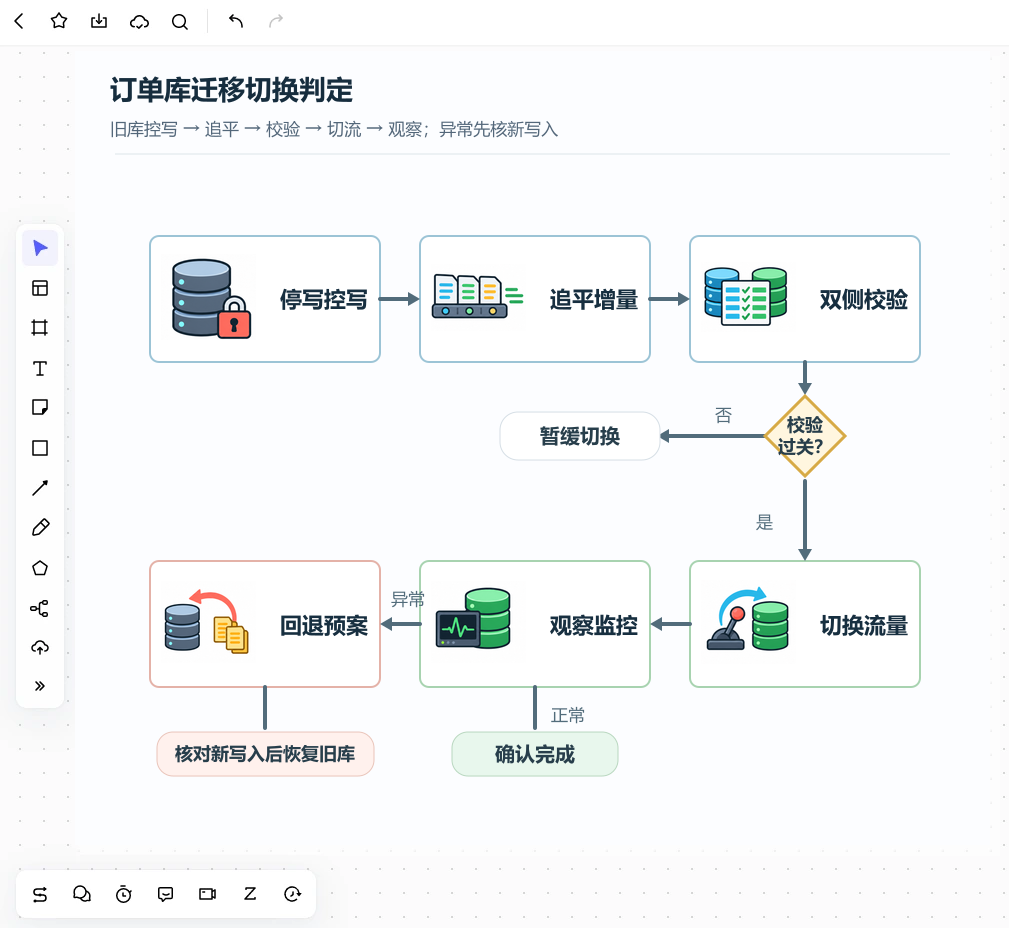Select the 停写控写 flowchart node

(x=265, y=299)
